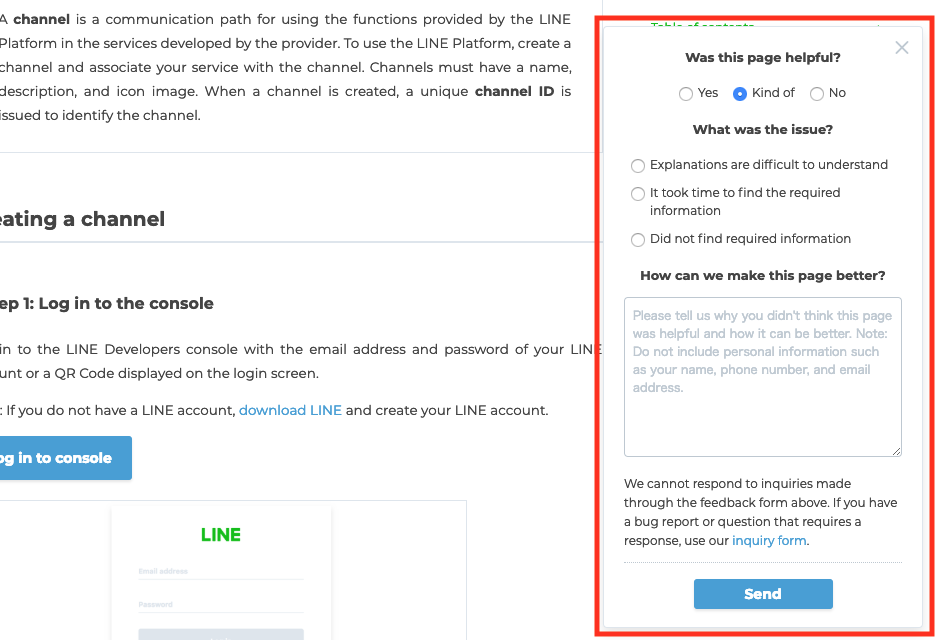936x640 pixels.
Task: Open the "download LINE" link
Action: pyautogui.click(x=290, y=410)
